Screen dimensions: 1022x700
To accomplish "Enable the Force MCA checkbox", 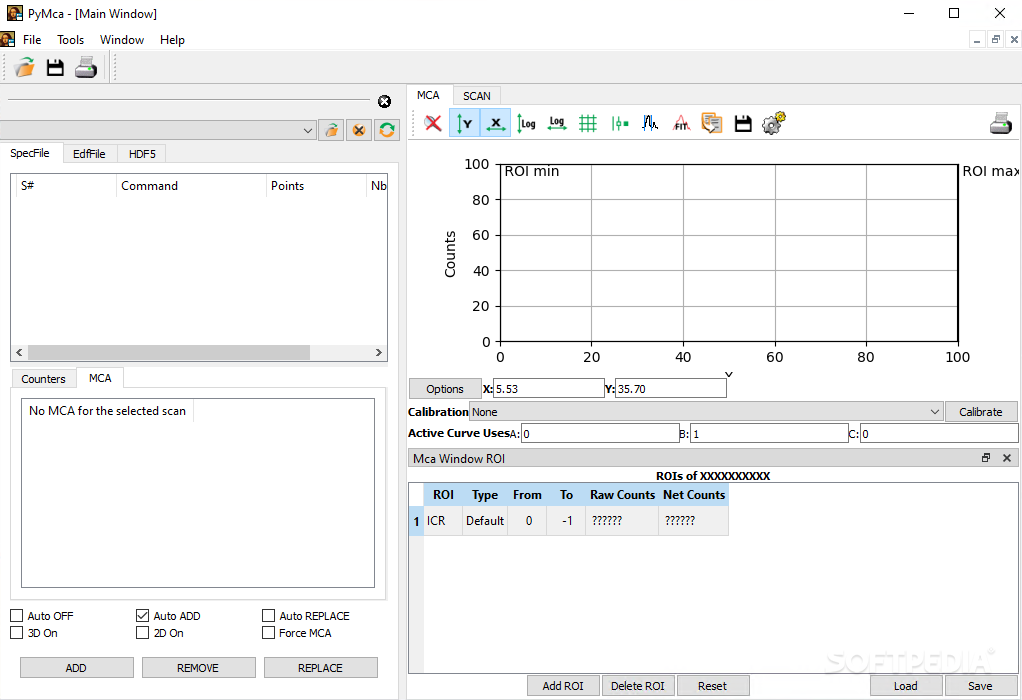I will [x=269, y=632].
